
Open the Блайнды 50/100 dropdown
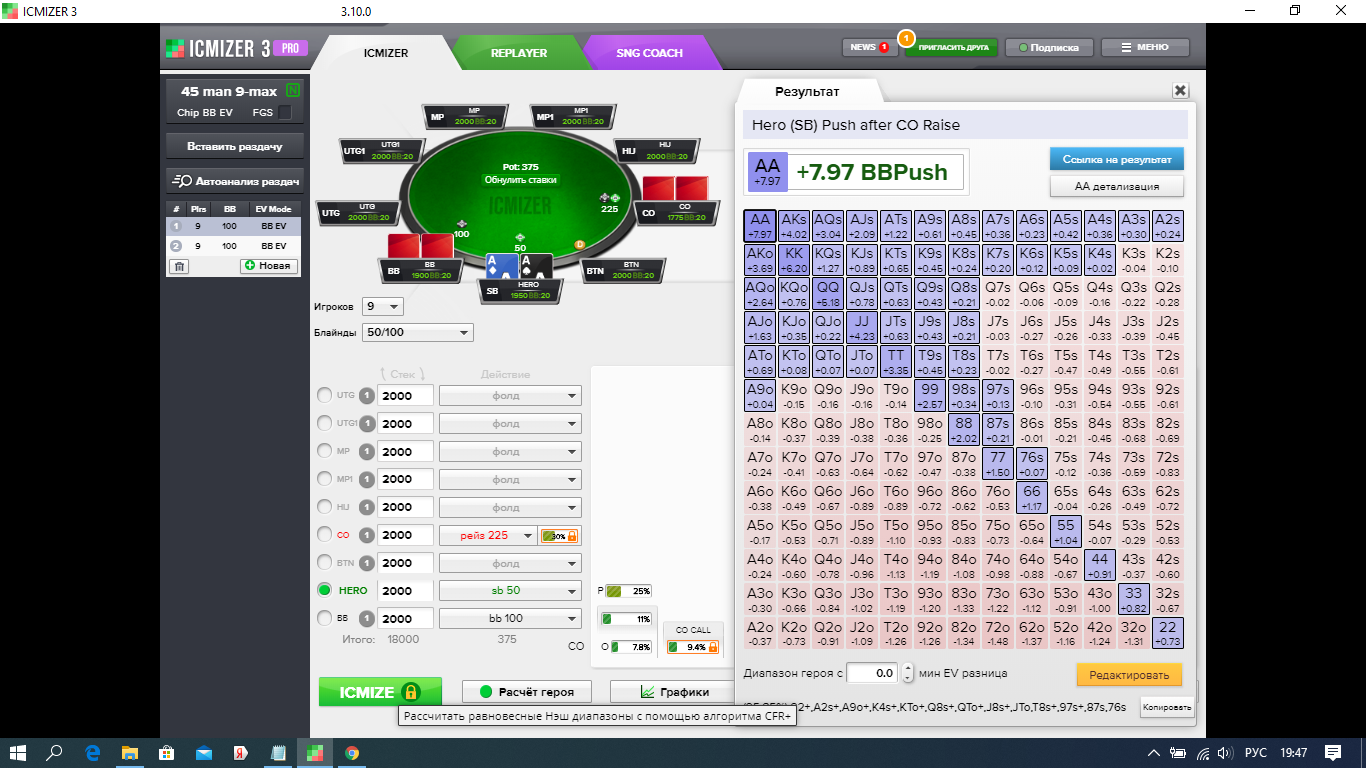[418, 333]
